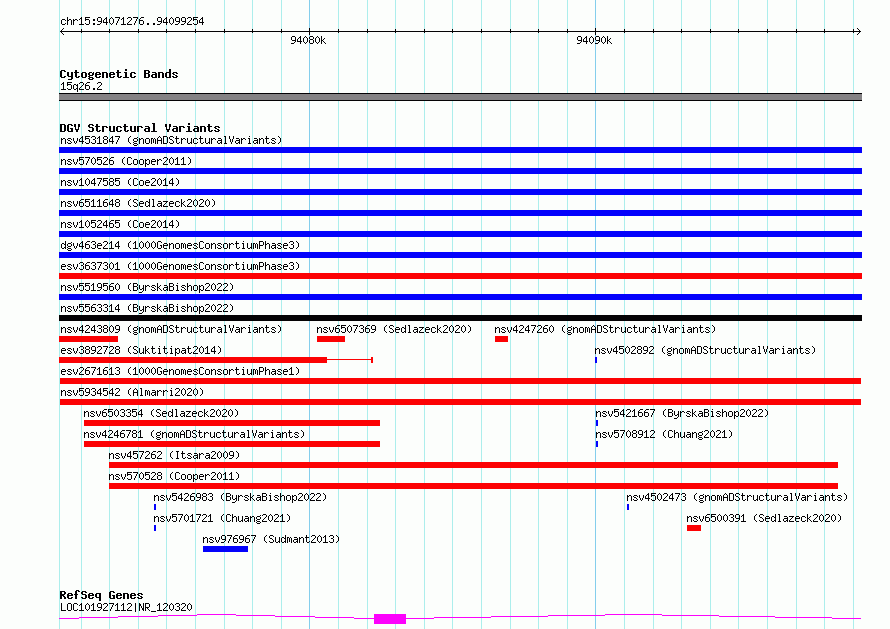Screen dimensions: 890x629
Task: Click the blue tick under nsv5426983
Action: [x=155, y=507]
